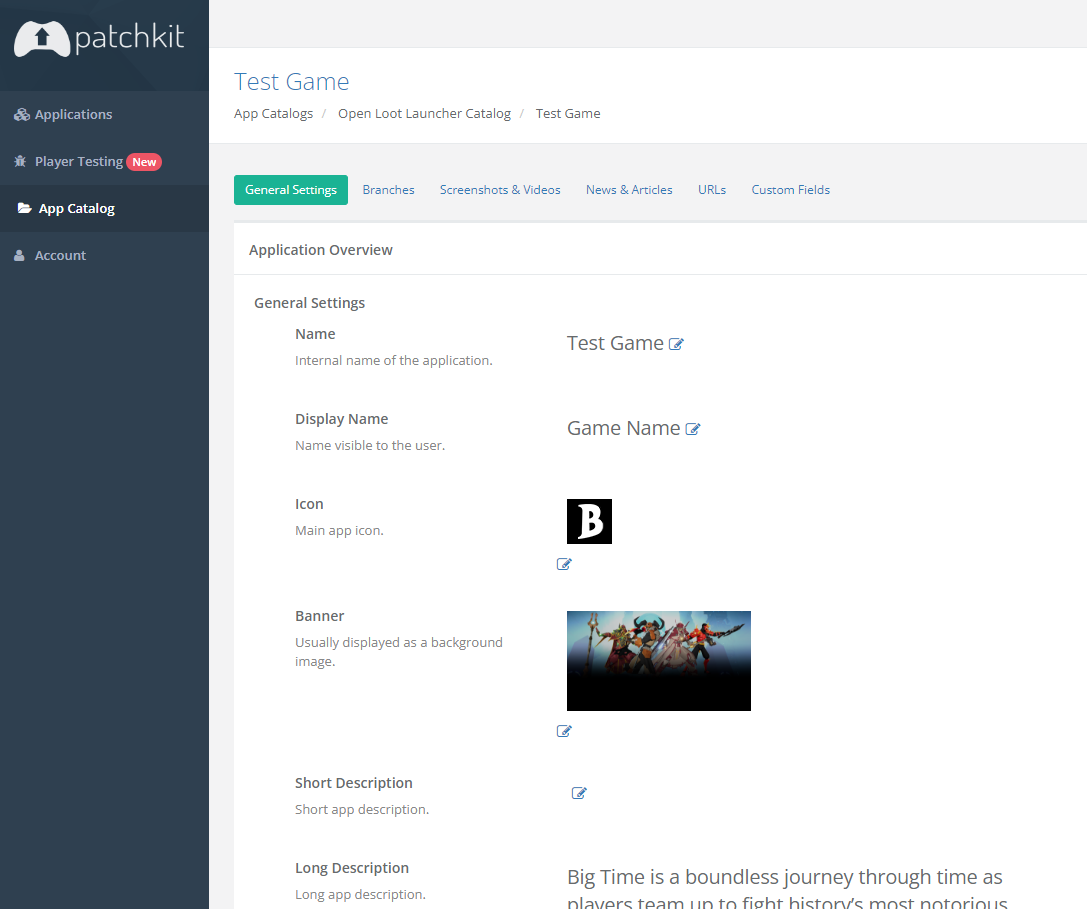Switch to the Custom Fields tab
1087x909 pixels.
[790, 190]
